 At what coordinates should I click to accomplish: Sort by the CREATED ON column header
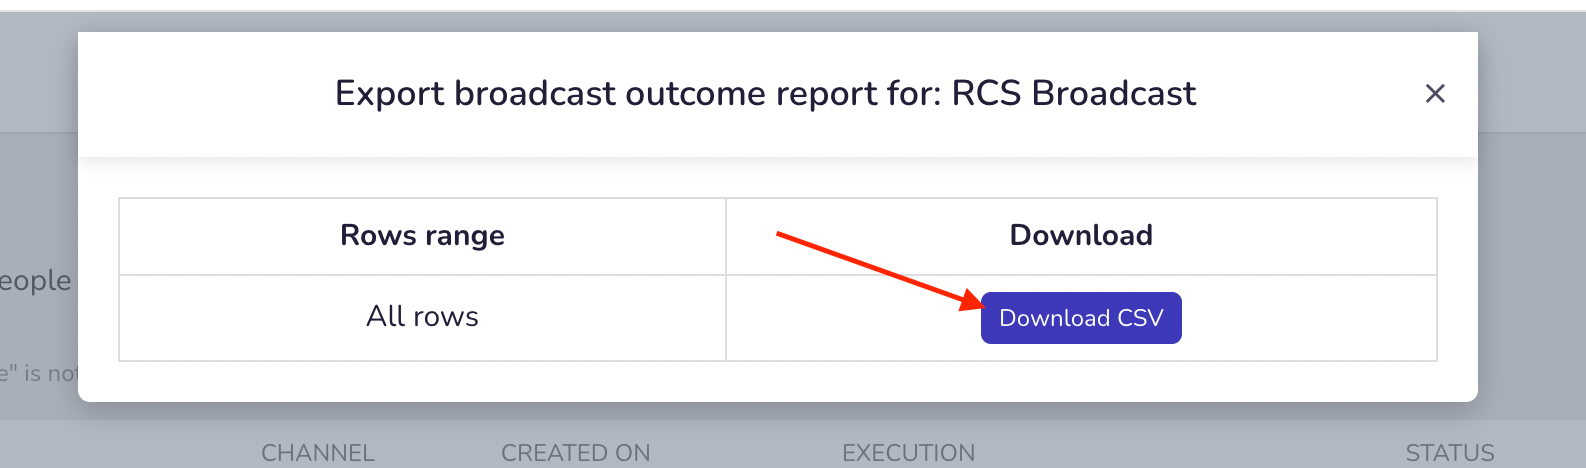pyautogui.click(x=576, y=453)
